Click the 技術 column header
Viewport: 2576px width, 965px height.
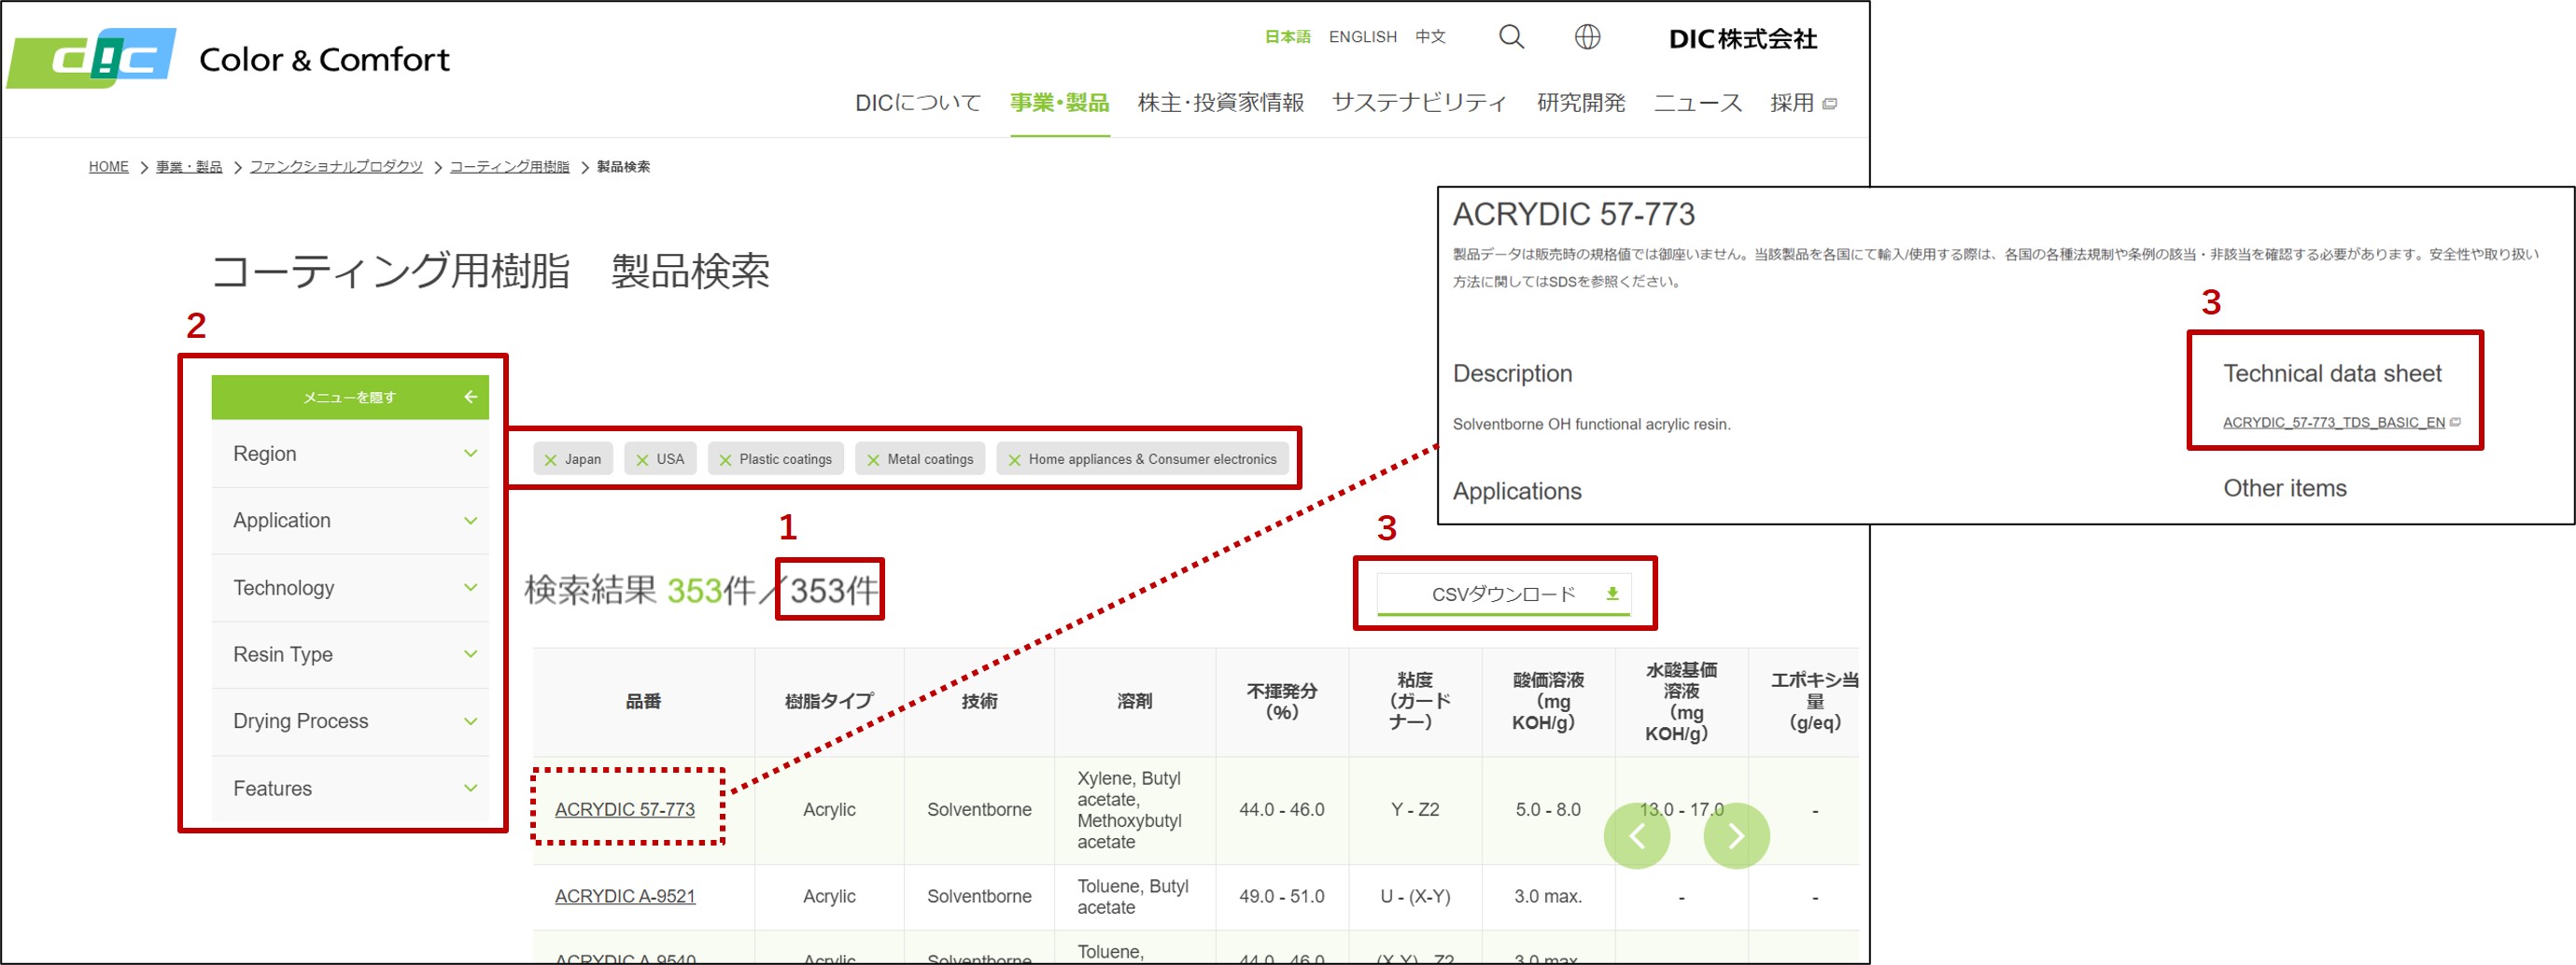[979, 702]
